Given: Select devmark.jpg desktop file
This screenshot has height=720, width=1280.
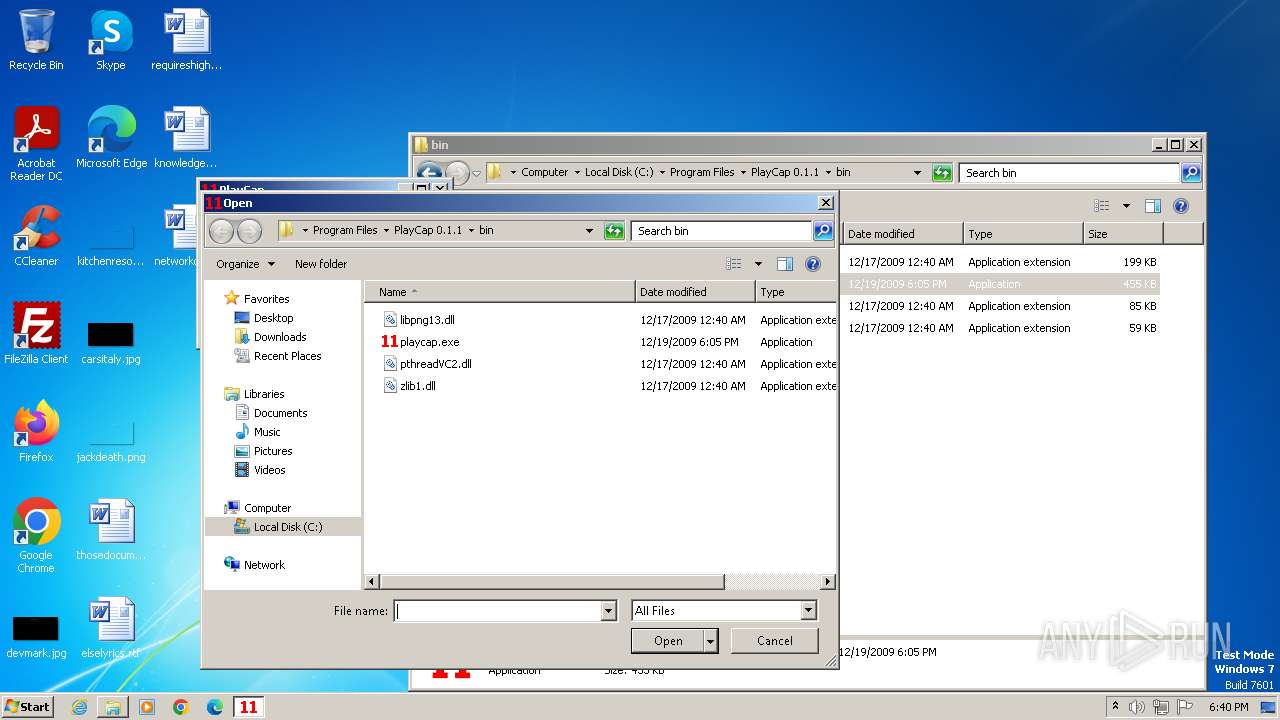Looking at the screenshot, I should point(36,635).
